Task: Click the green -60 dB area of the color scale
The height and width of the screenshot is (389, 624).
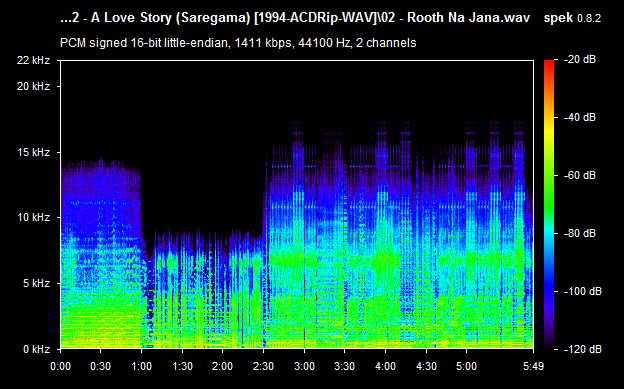Action: coord(549,175)
